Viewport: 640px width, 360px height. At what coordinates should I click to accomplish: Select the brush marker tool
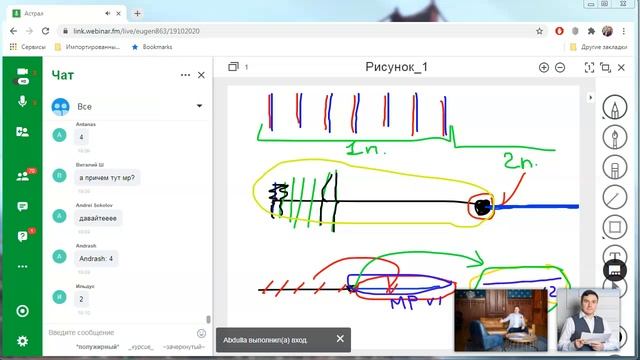(x=615, y=137)
